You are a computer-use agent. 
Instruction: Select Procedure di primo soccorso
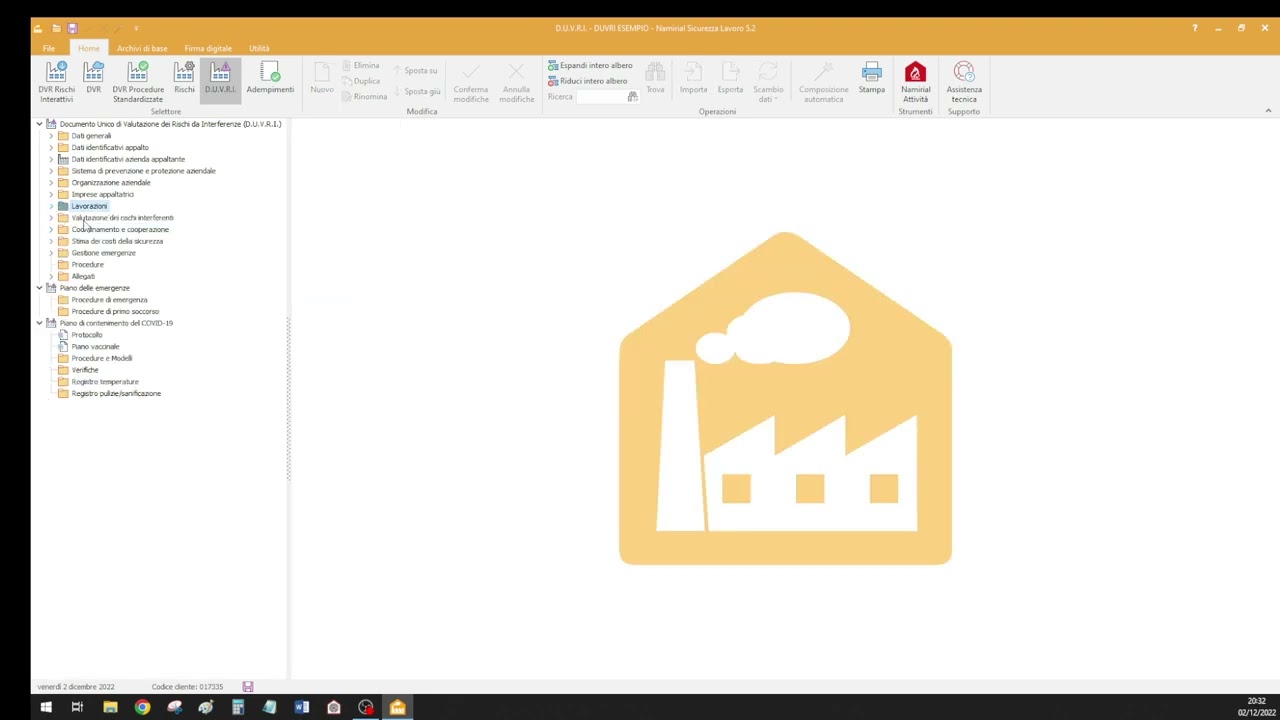(115, 311)
